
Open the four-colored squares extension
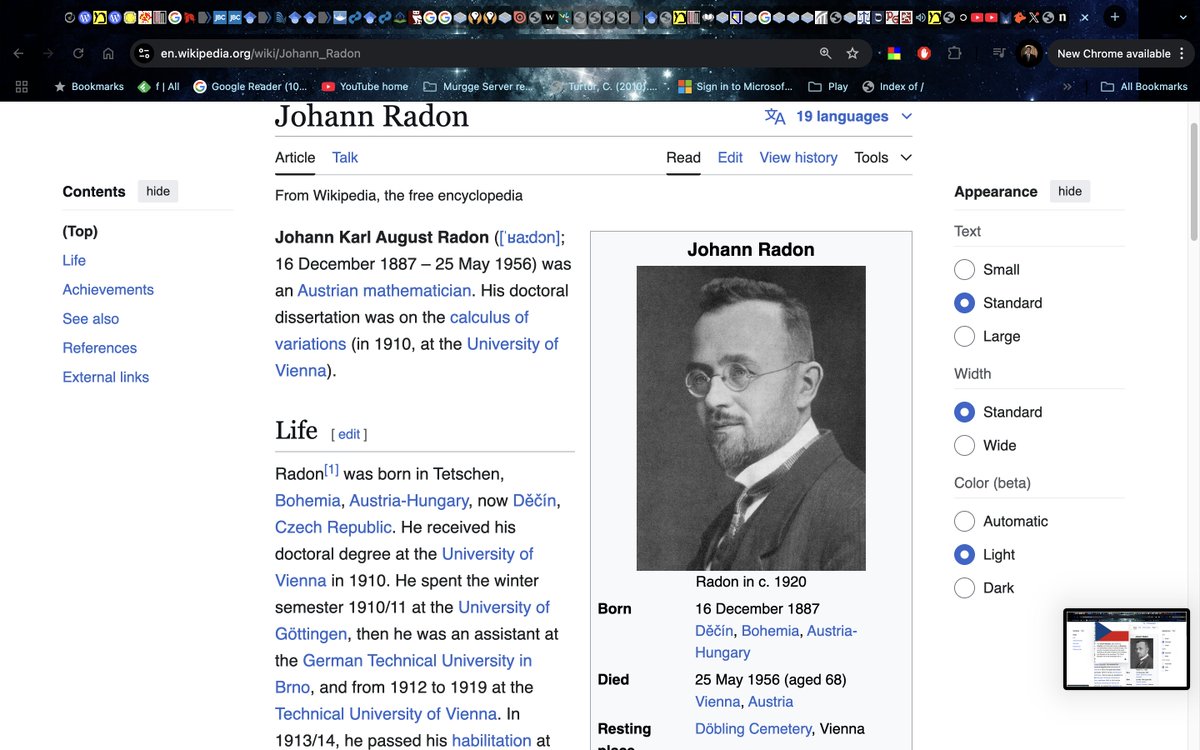[895, 53]
